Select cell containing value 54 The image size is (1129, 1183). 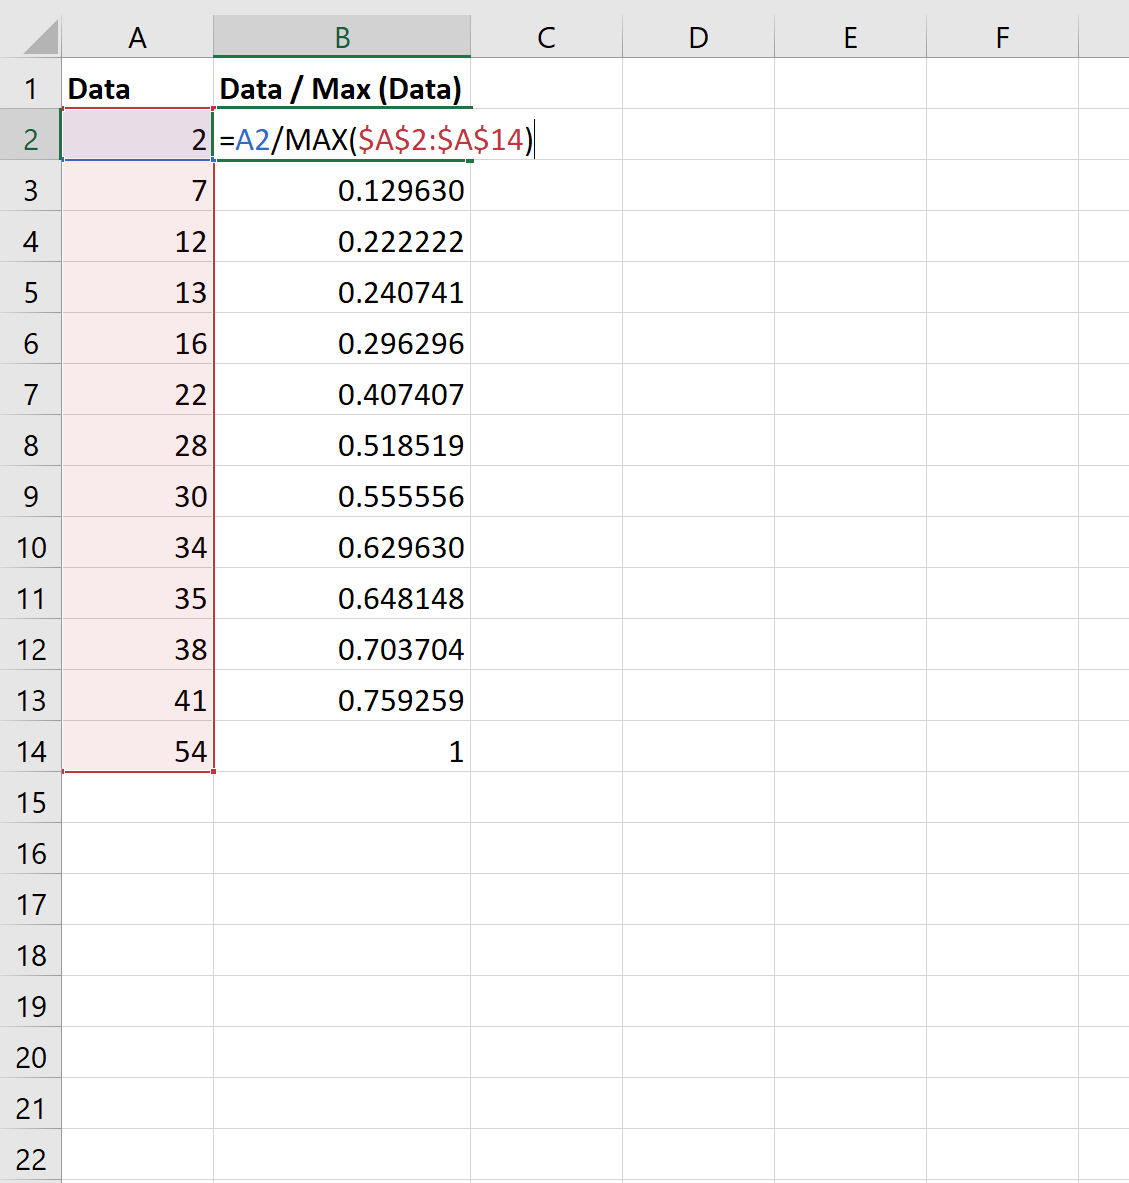point(137,751)
